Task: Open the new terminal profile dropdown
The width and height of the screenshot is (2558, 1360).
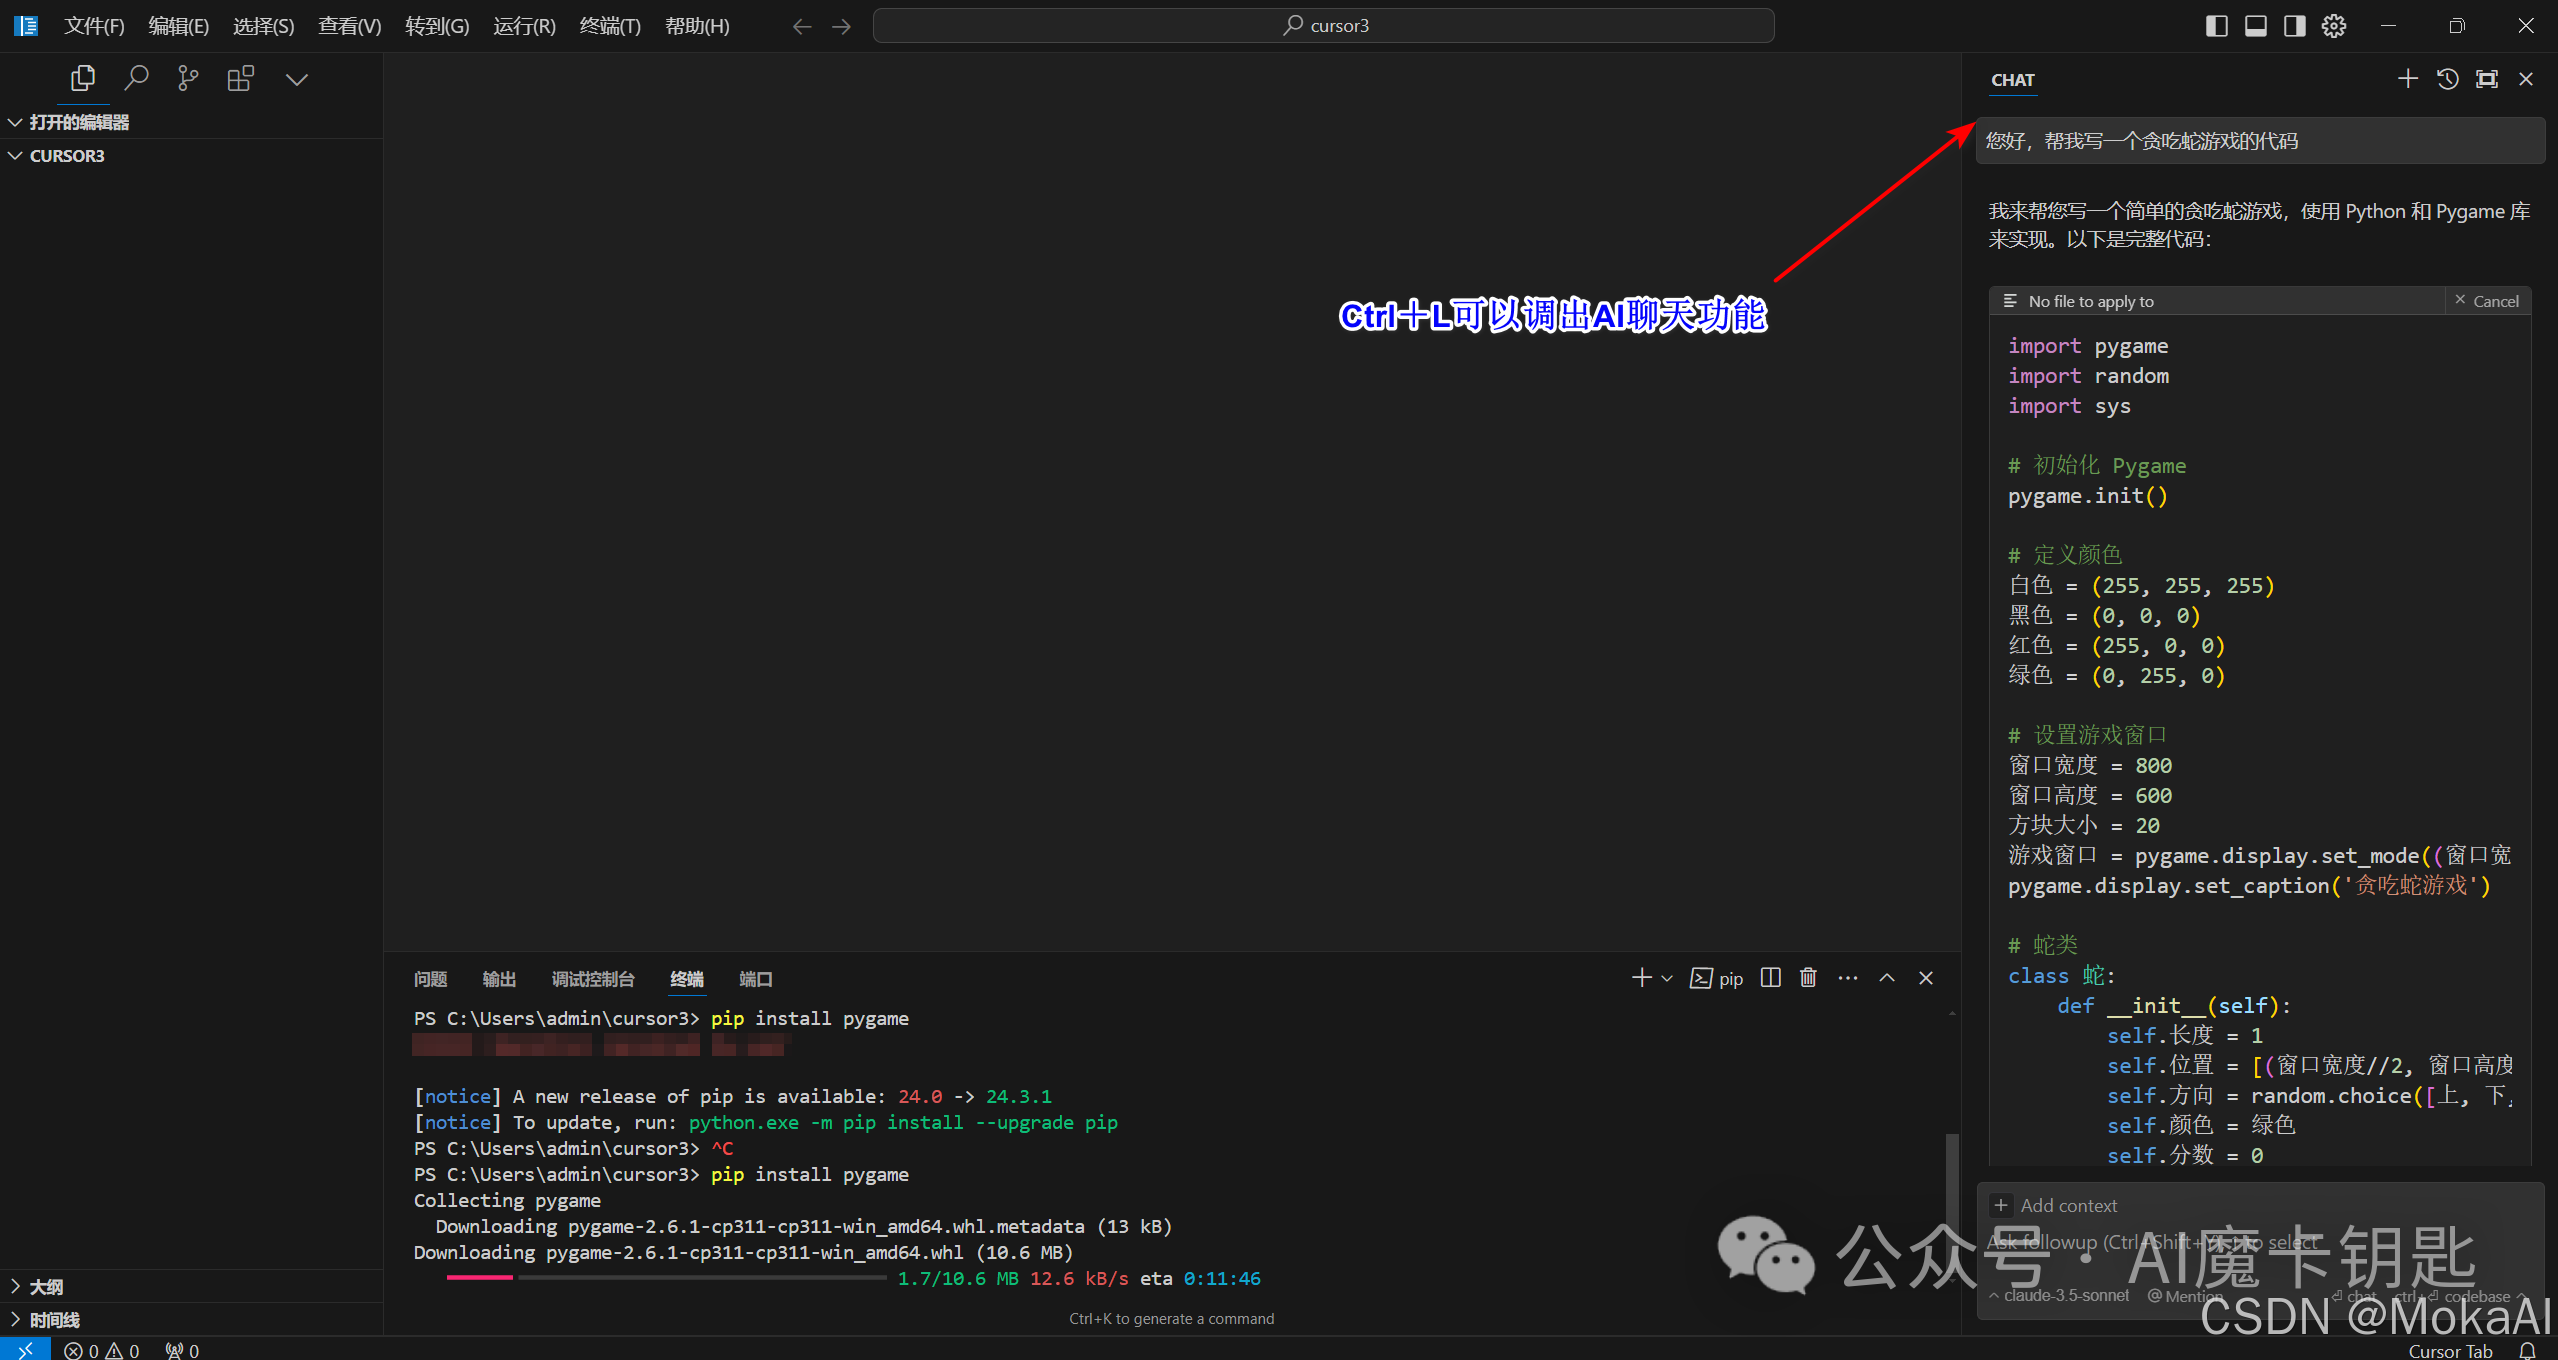Action: point(1667,978)
